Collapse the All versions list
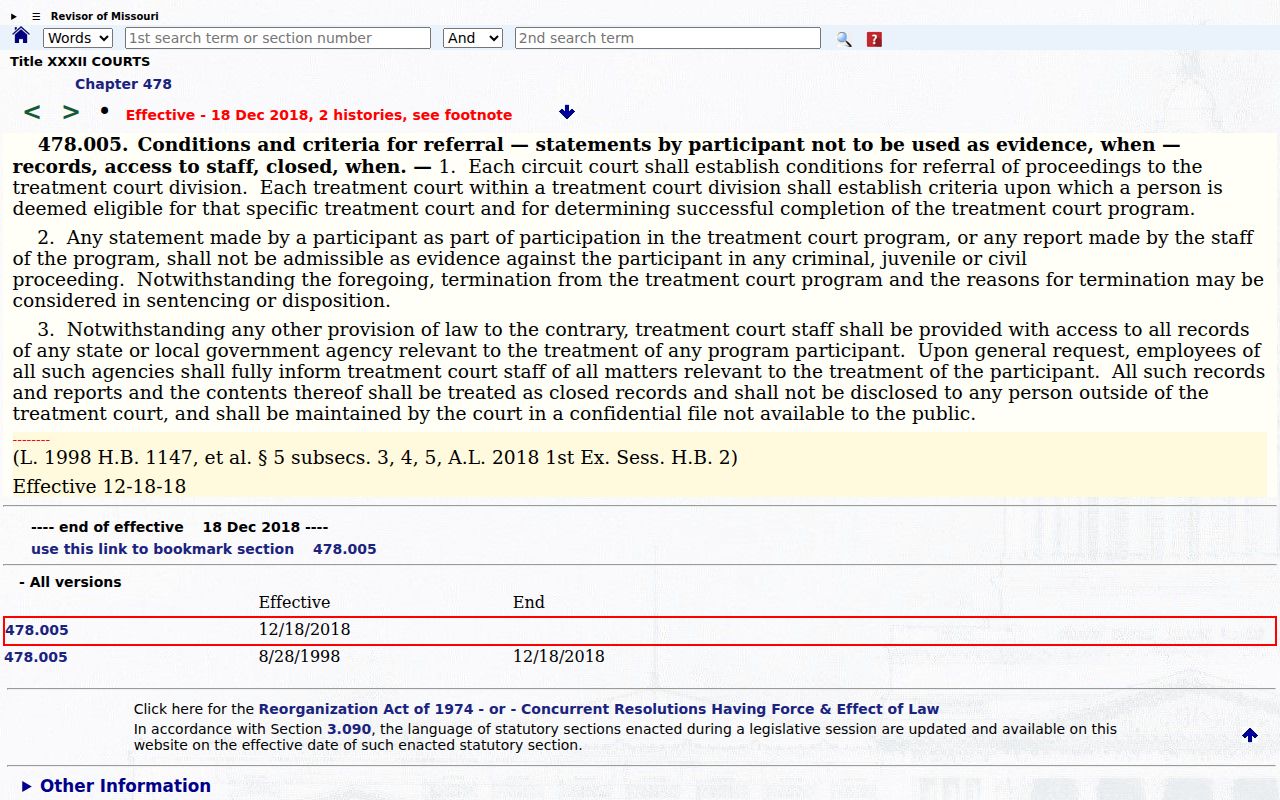1280x800 pixels. 70,582
